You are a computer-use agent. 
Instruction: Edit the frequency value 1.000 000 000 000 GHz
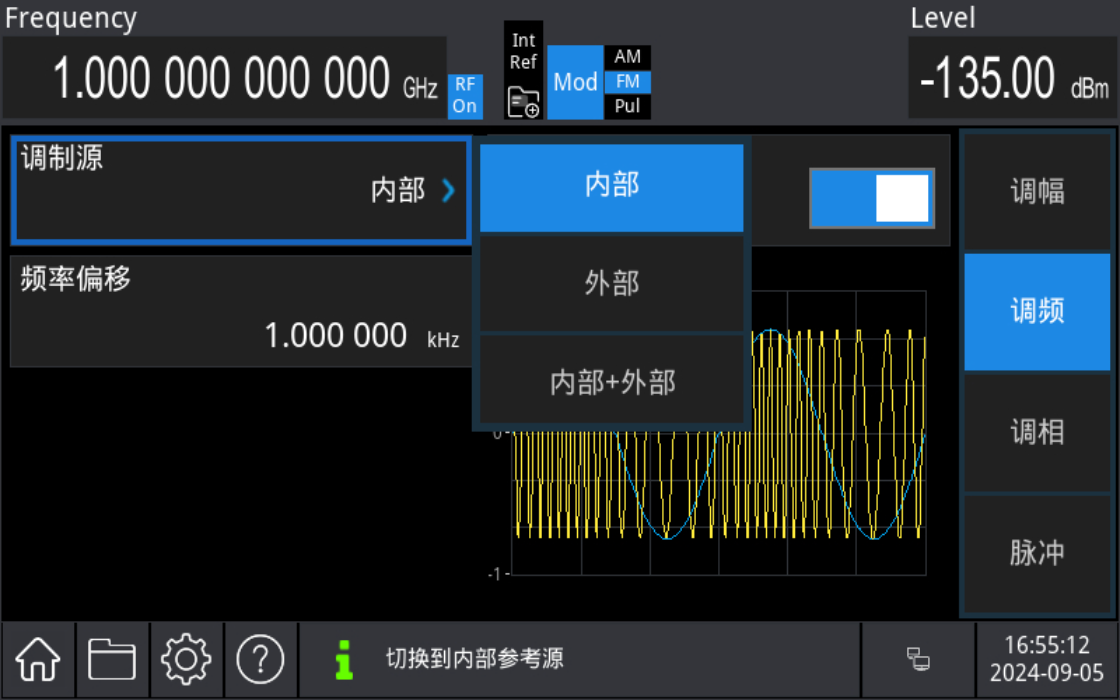click(225, 78)
